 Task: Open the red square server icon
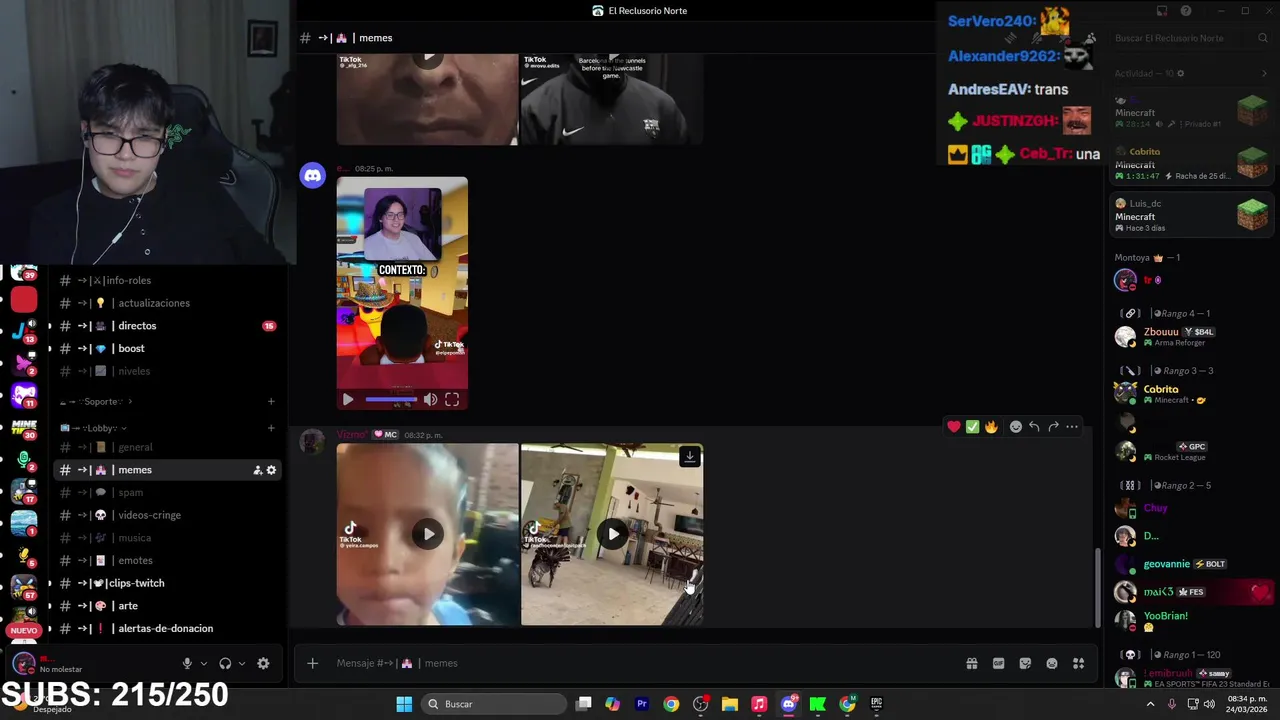tap(24, 299)
